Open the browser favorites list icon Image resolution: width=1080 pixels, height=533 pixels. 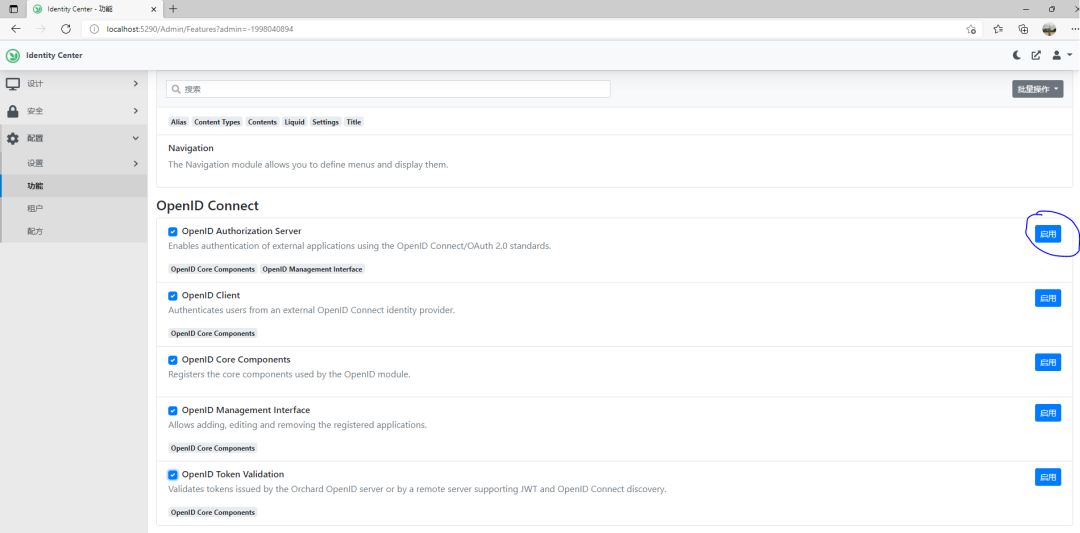(x=998, y=29)
